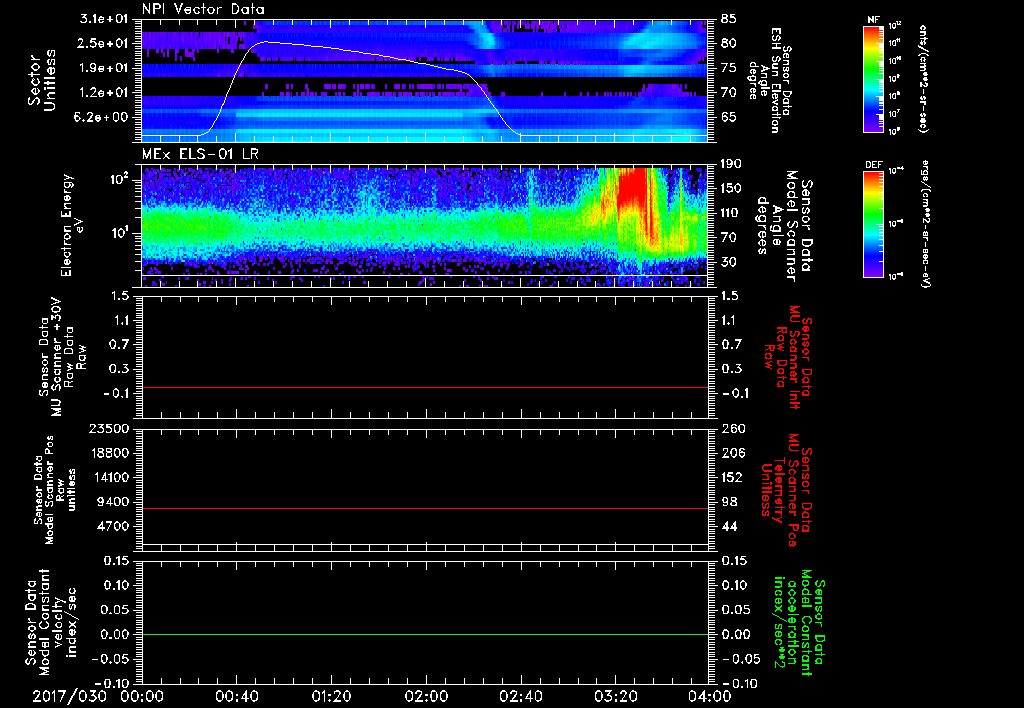This screenshot has width=1024, height=708.
Task: Click the 02:40 time axis label
Action: point(520,696)
